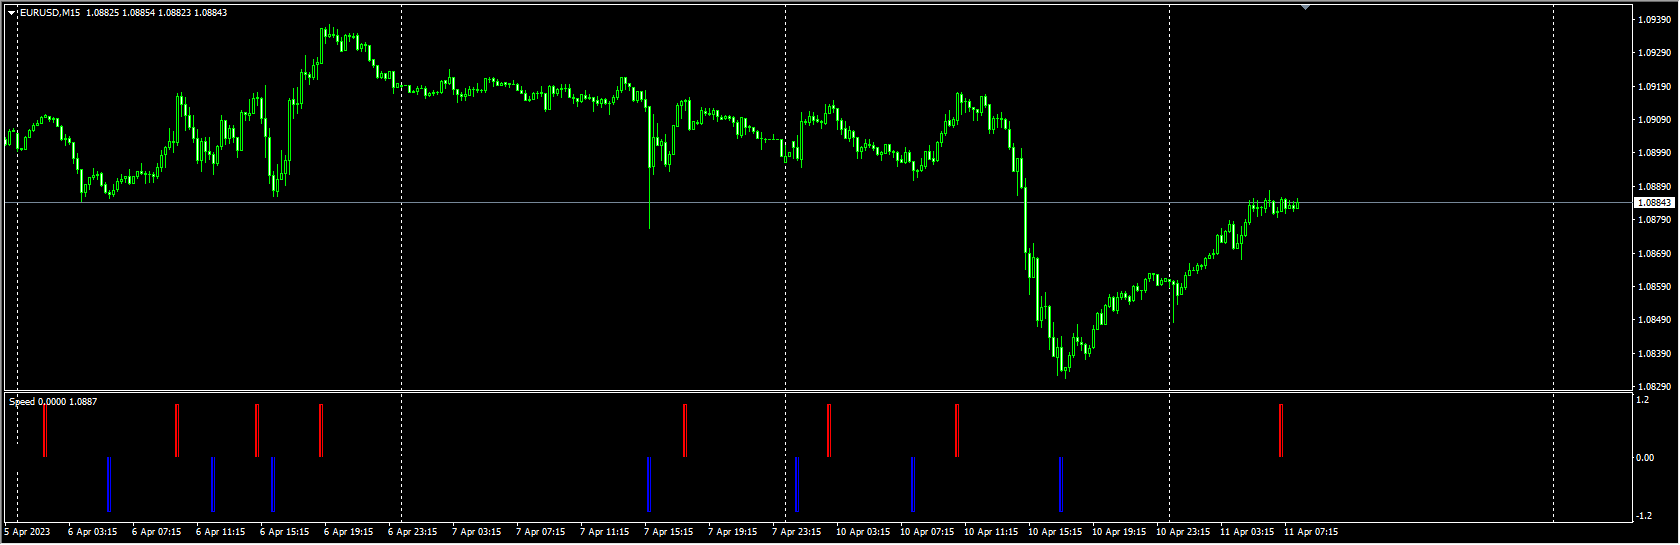The width and height of the screenshot is (1680, 545).
Task: Click price scale value 1.09290
Action: [1654, 53]
